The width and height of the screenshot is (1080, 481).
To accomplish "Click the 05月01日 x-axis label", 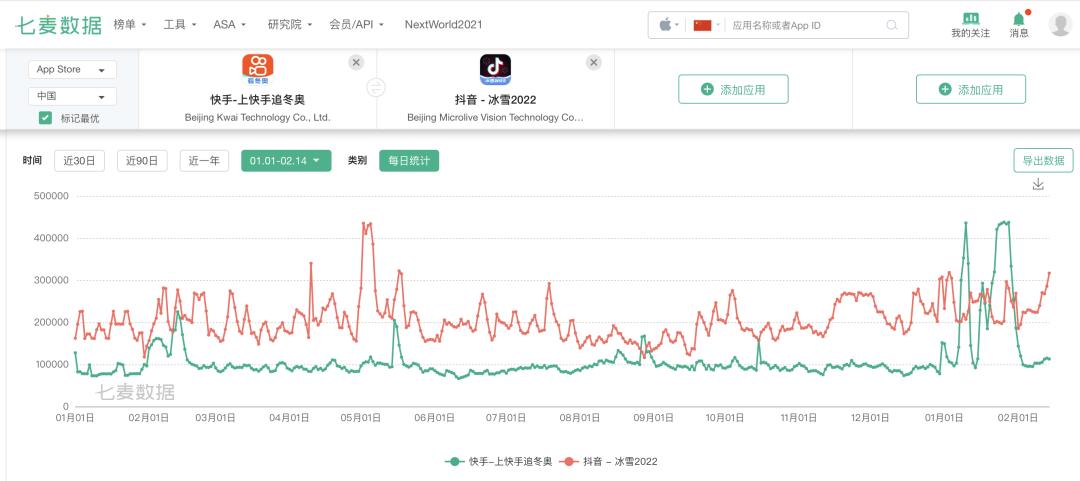I will coord(362,418).
